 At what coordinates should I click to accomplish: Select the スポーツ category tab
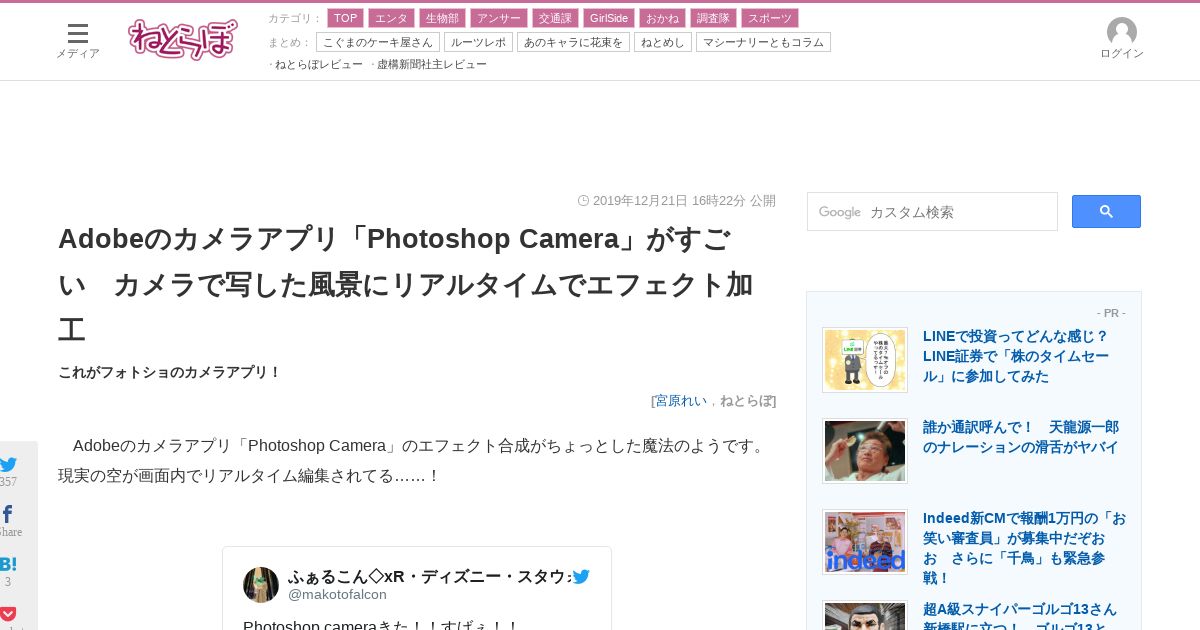(770, 18)
